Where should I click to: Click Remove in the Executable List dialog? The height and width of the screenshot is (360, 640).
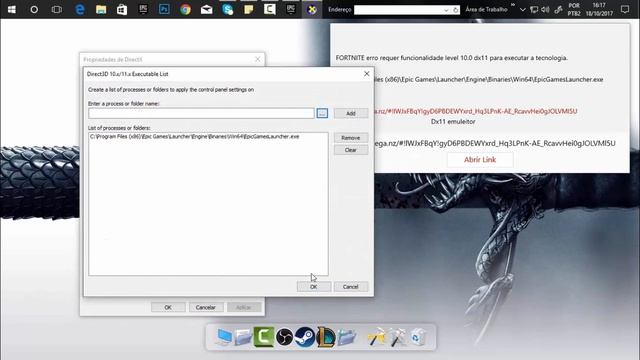pyautogui.click(x=351, y=138)
